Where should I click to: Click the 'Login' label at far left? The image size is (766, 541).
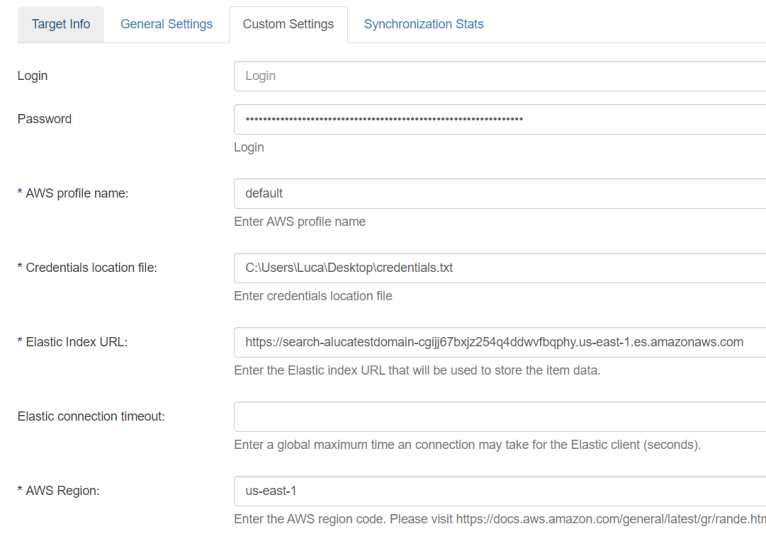point(32,76)
